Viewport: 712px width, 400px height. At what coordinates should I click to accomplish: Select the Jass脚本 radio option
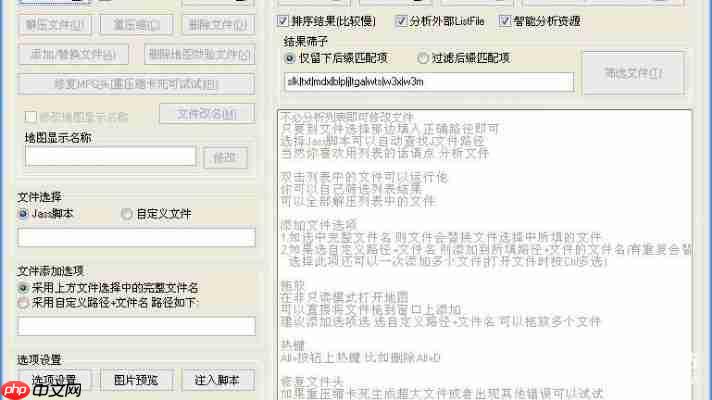tap(23, 213)
